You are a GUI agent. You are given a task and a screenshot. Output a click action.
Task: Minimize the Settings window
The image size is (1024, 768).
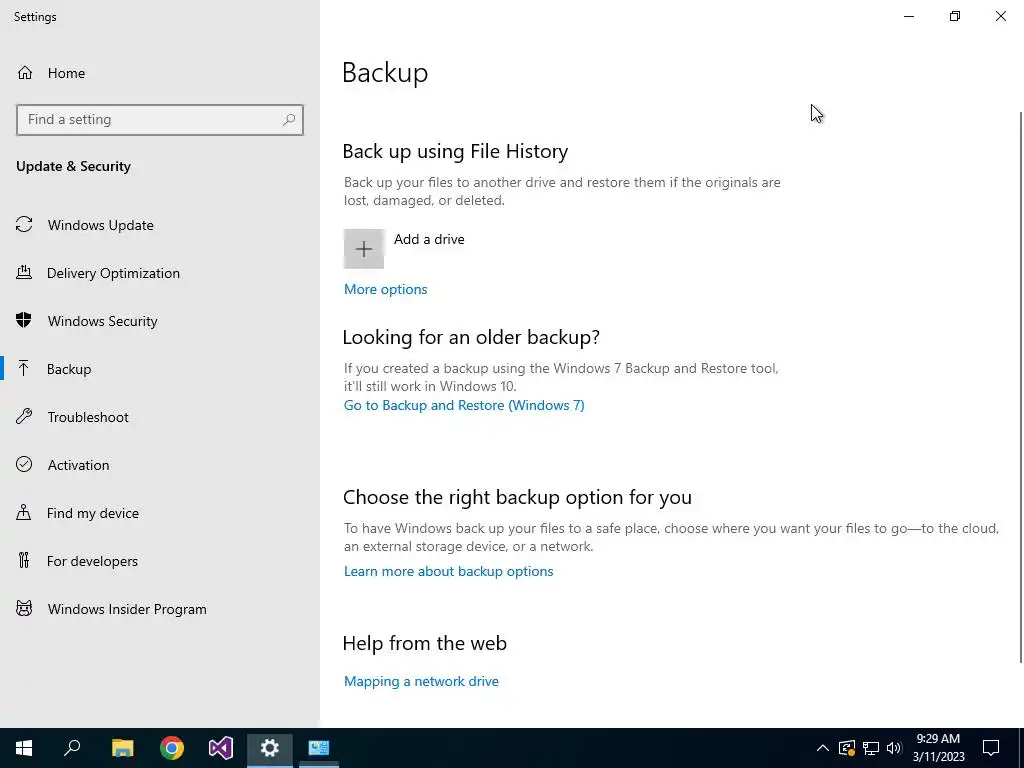pos(909,16)
